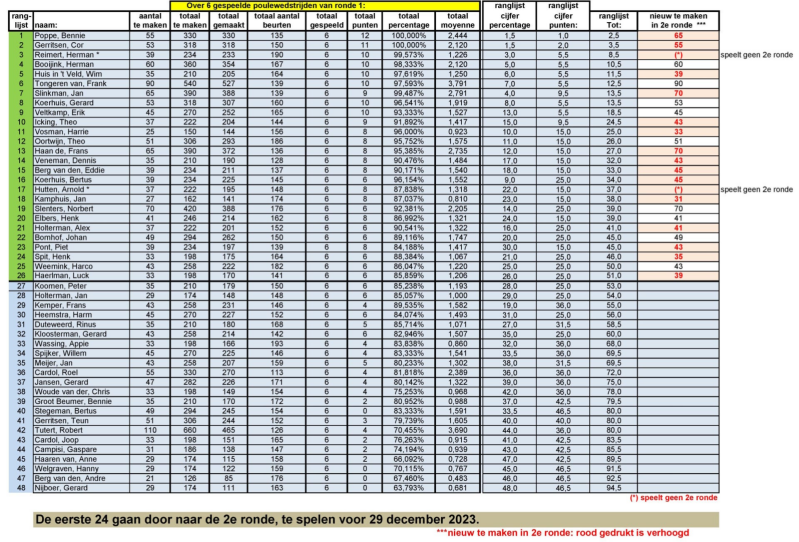Click the 'aantal te maken' column header
This screenshot has height=542, width=799.
click(150, 21)
